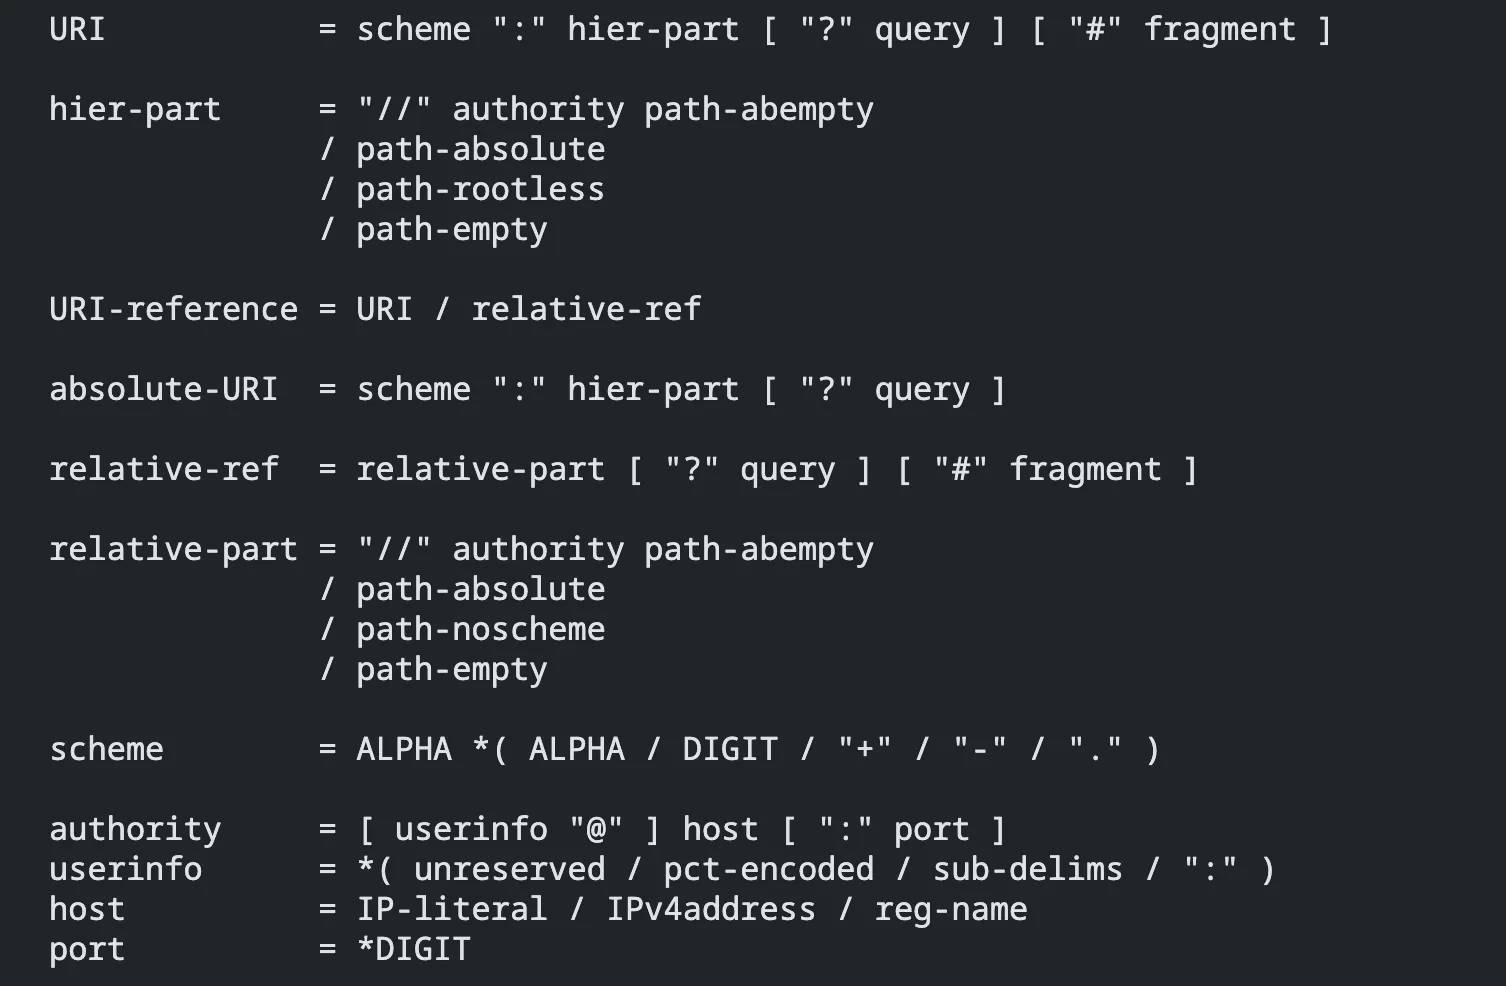This screenshot has width=1506, height=986.
Task: Click "path-noscheme" in the relative-part rule
Action: (x=480, y=629)
